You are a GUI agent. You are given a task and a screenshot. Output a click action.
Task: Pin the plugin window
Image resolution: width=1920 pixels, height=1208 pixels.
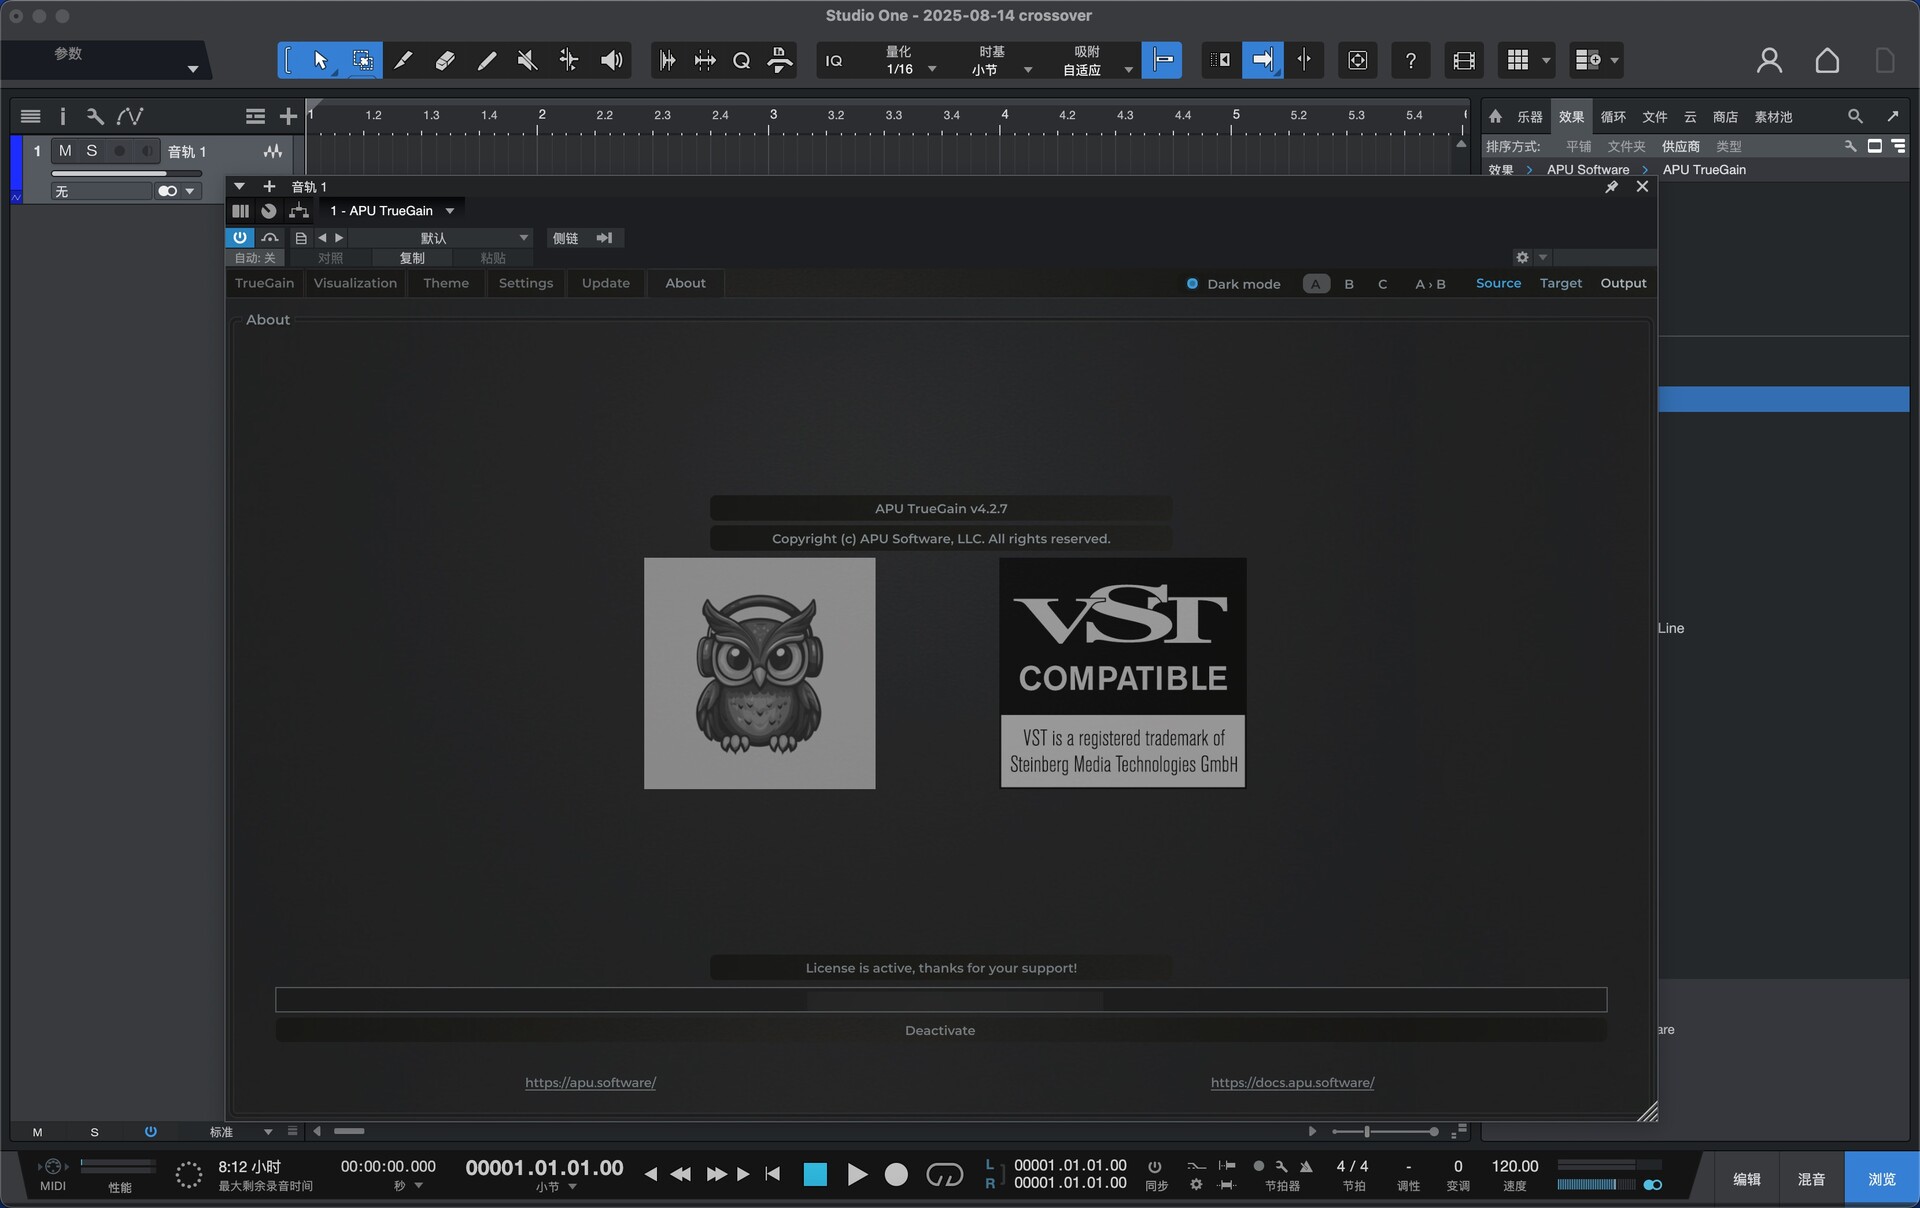(x=1611, y=187)
